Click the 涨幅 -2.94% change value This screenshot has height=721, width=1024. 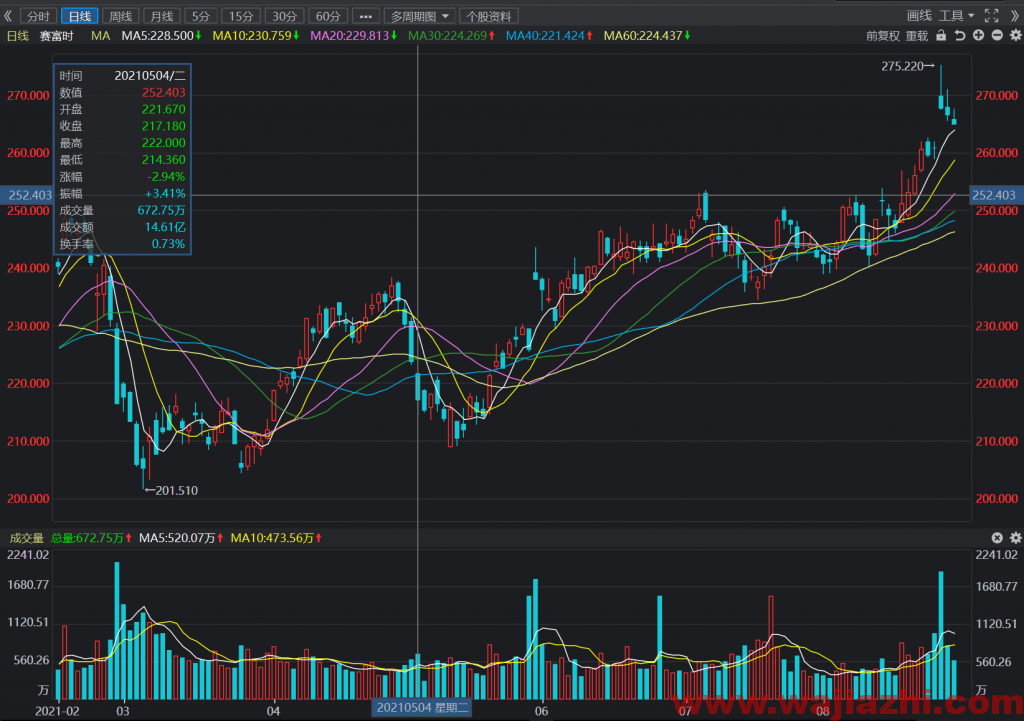click(x=166, y=177)
